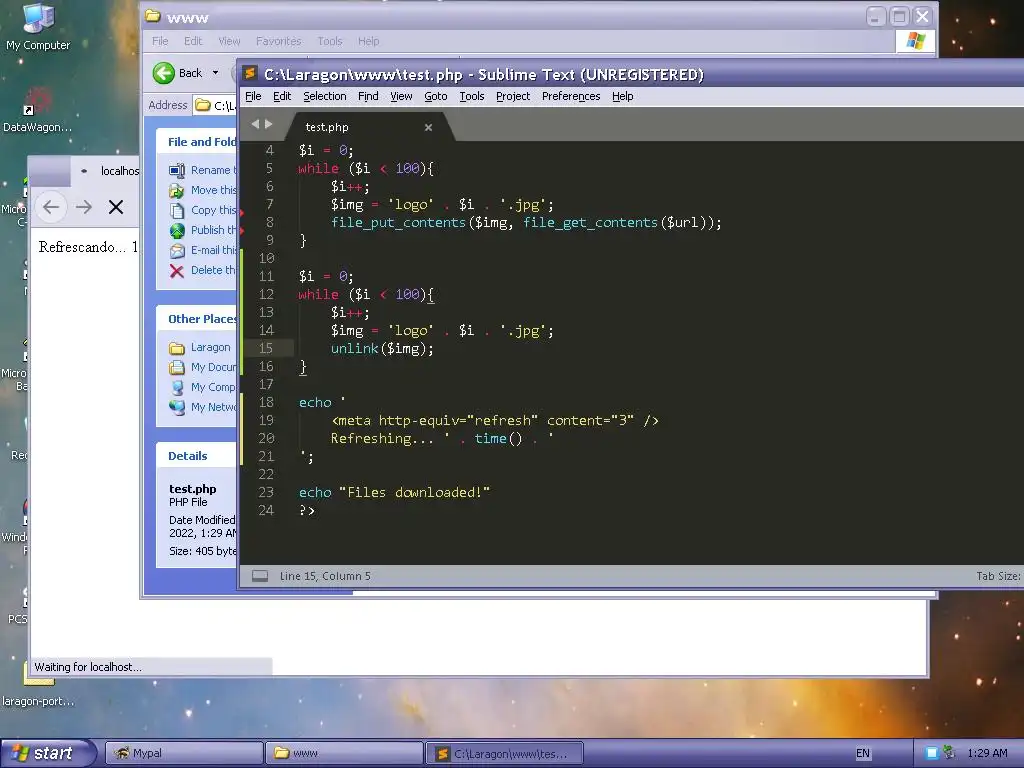1024x768 pixels.
Task: Click the browser forward arrow button
Action: (x=84, y=208)
